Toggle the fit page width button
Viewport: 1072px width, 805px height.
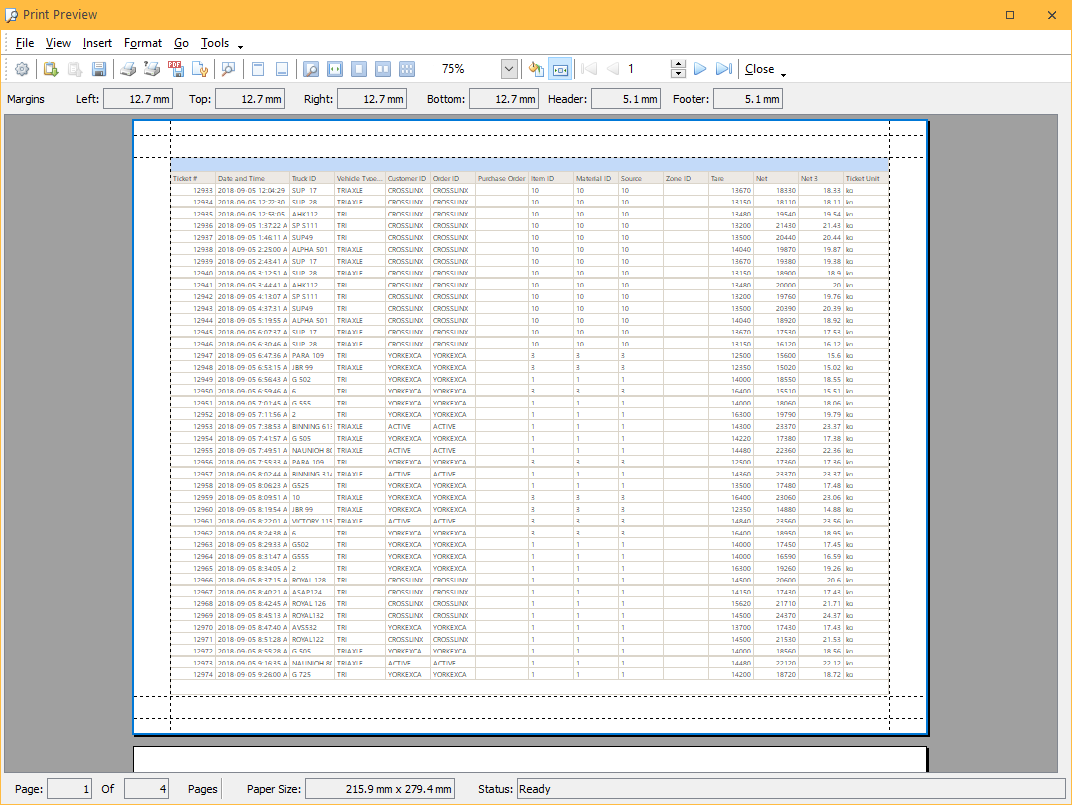click(x=335, y=69)
